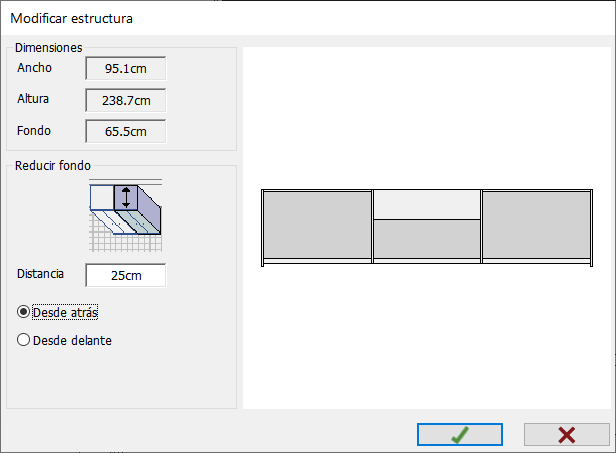Image resolution: width=616 pixels, height=453 pixels.
Task: Click the Distancia field showing 25cm
Action: tap(126, 275)
